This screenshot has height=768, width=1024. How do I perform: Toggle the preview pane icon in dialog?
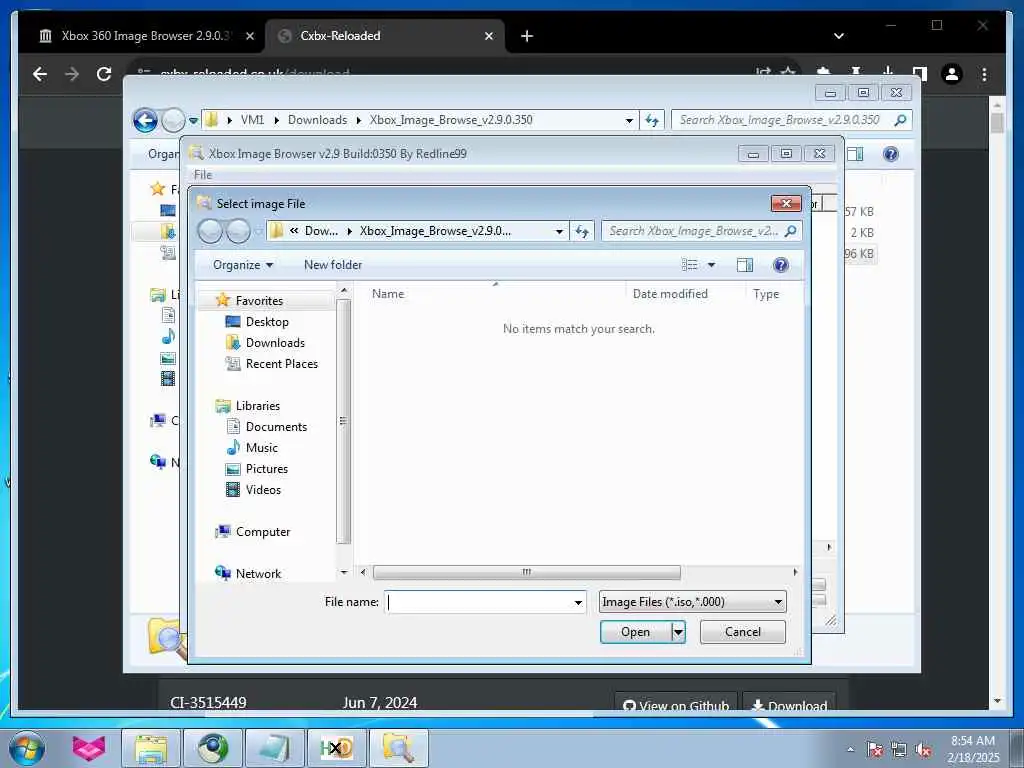(x=744, y=264)
